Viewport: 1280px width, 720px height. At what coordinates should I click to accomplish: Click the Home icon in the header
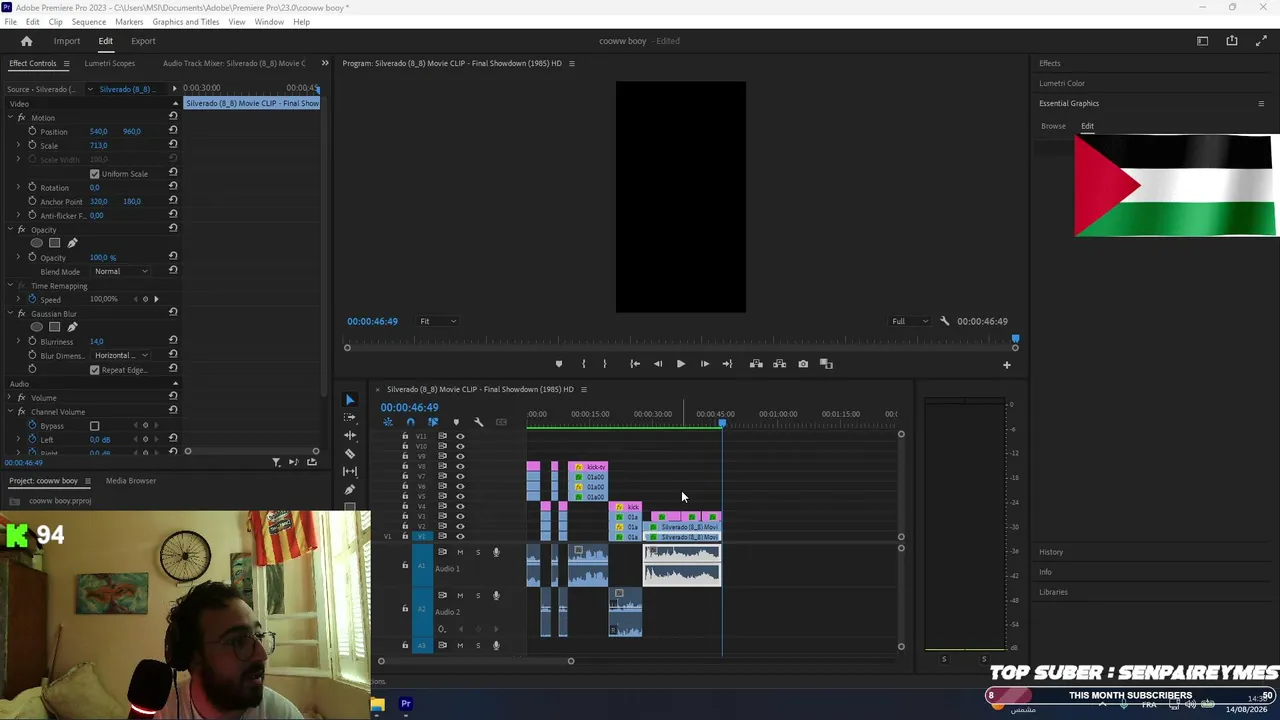point(27,41)
